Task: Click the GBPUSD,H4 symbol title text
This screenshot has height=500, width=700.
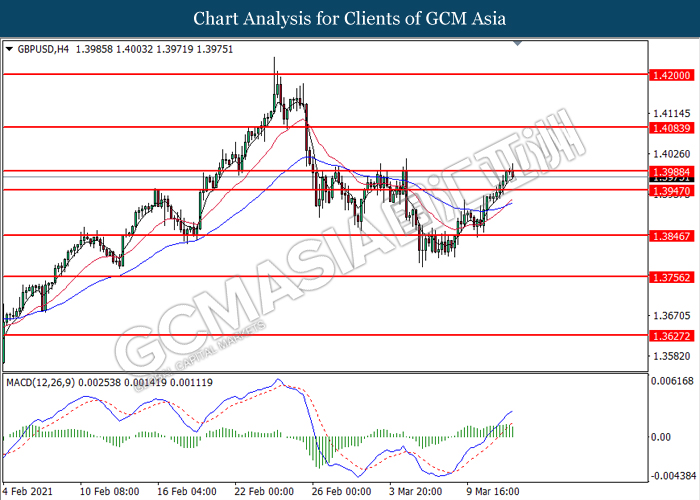Action: point(43,49)
